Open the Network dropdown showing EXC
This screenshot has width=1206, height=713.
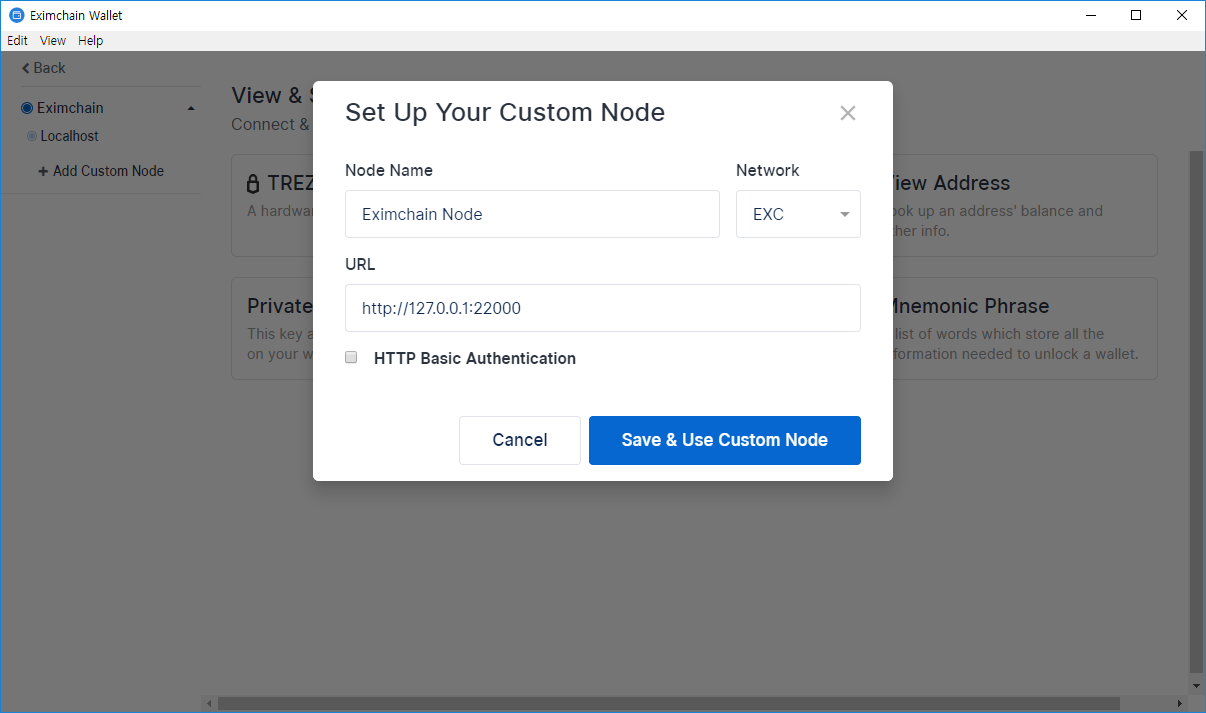click(798, 214)
